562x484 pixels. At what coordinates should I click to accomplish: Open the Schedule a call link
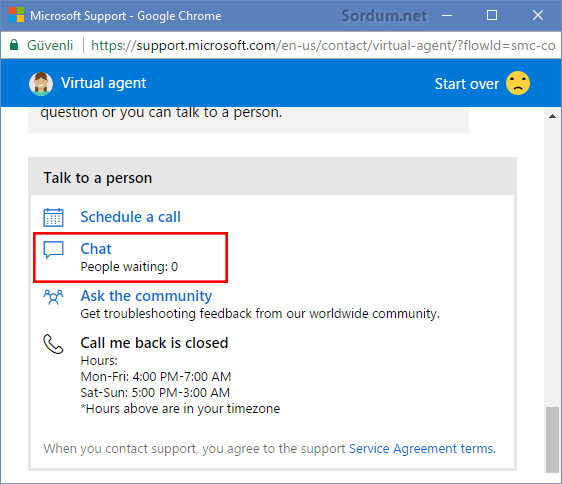(130, 217)
